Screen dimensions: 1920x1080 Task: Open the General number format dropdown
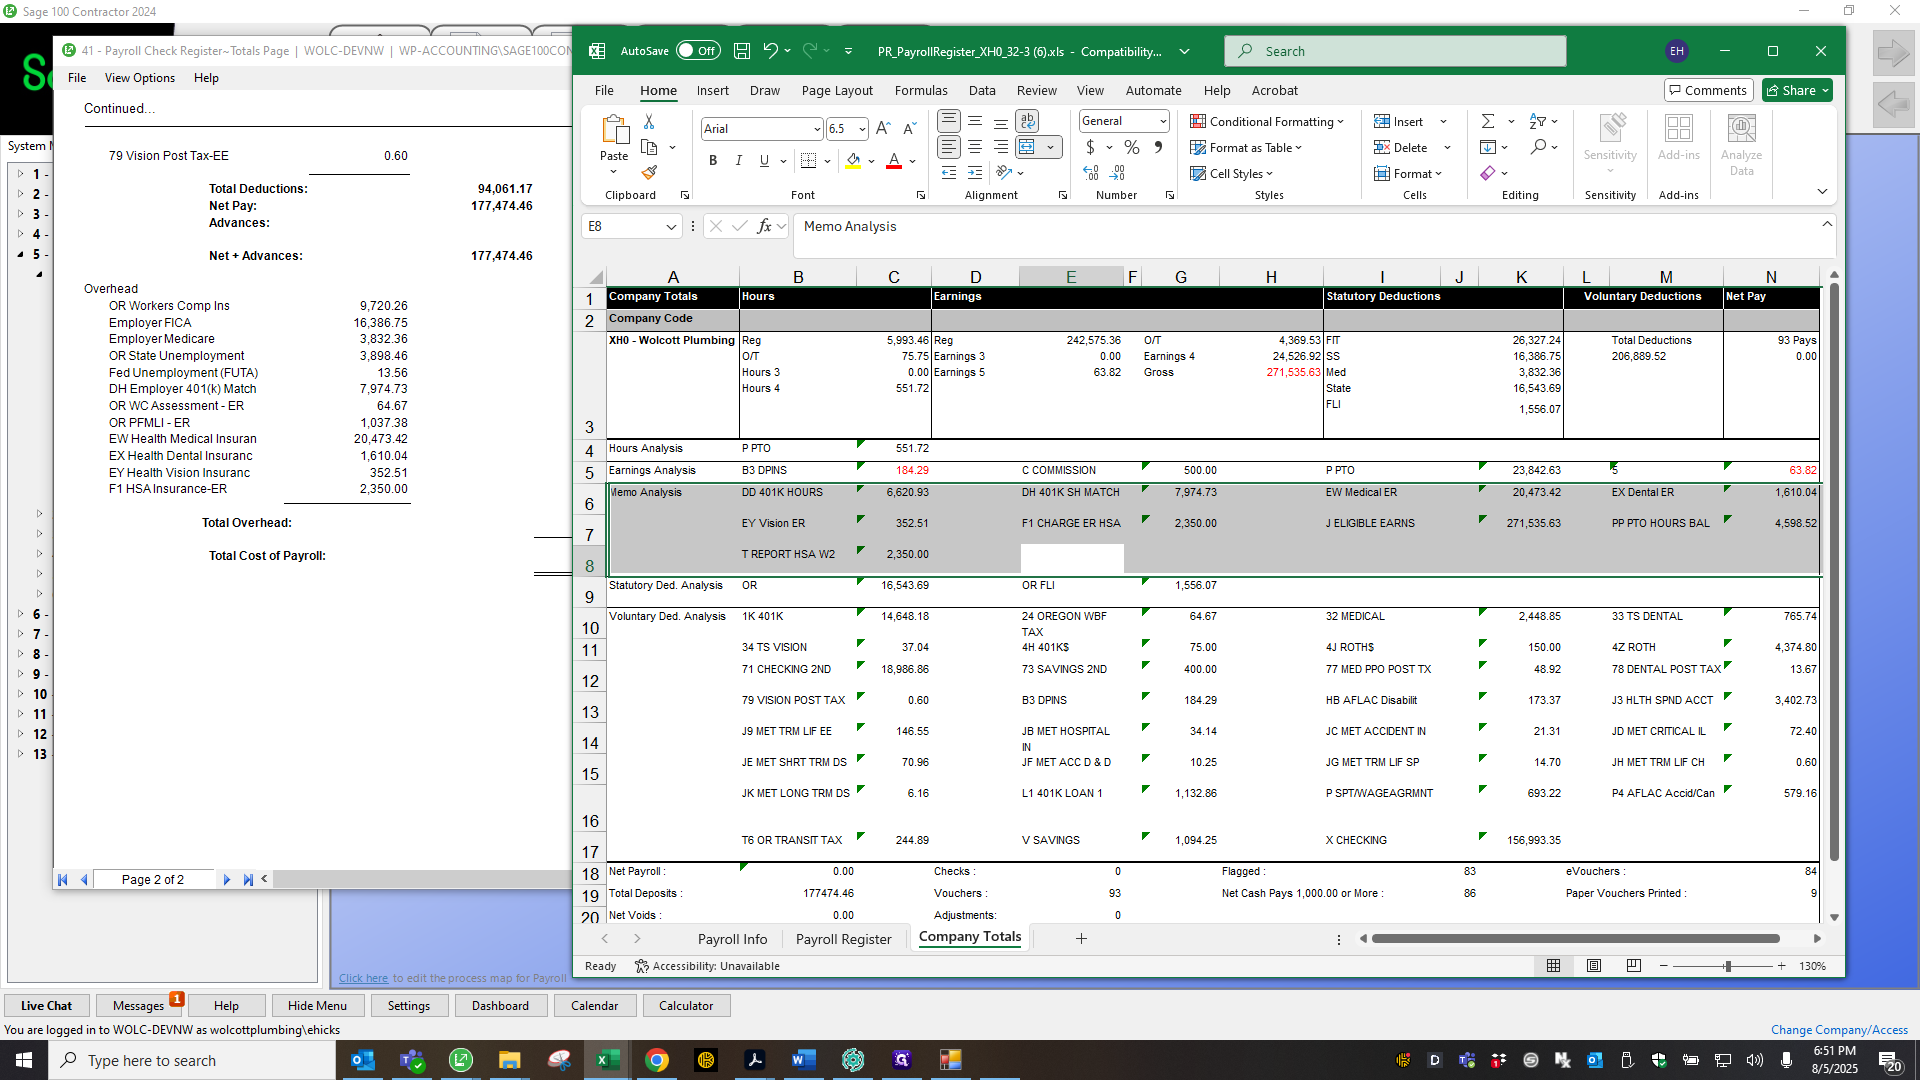coord(1163,121)
